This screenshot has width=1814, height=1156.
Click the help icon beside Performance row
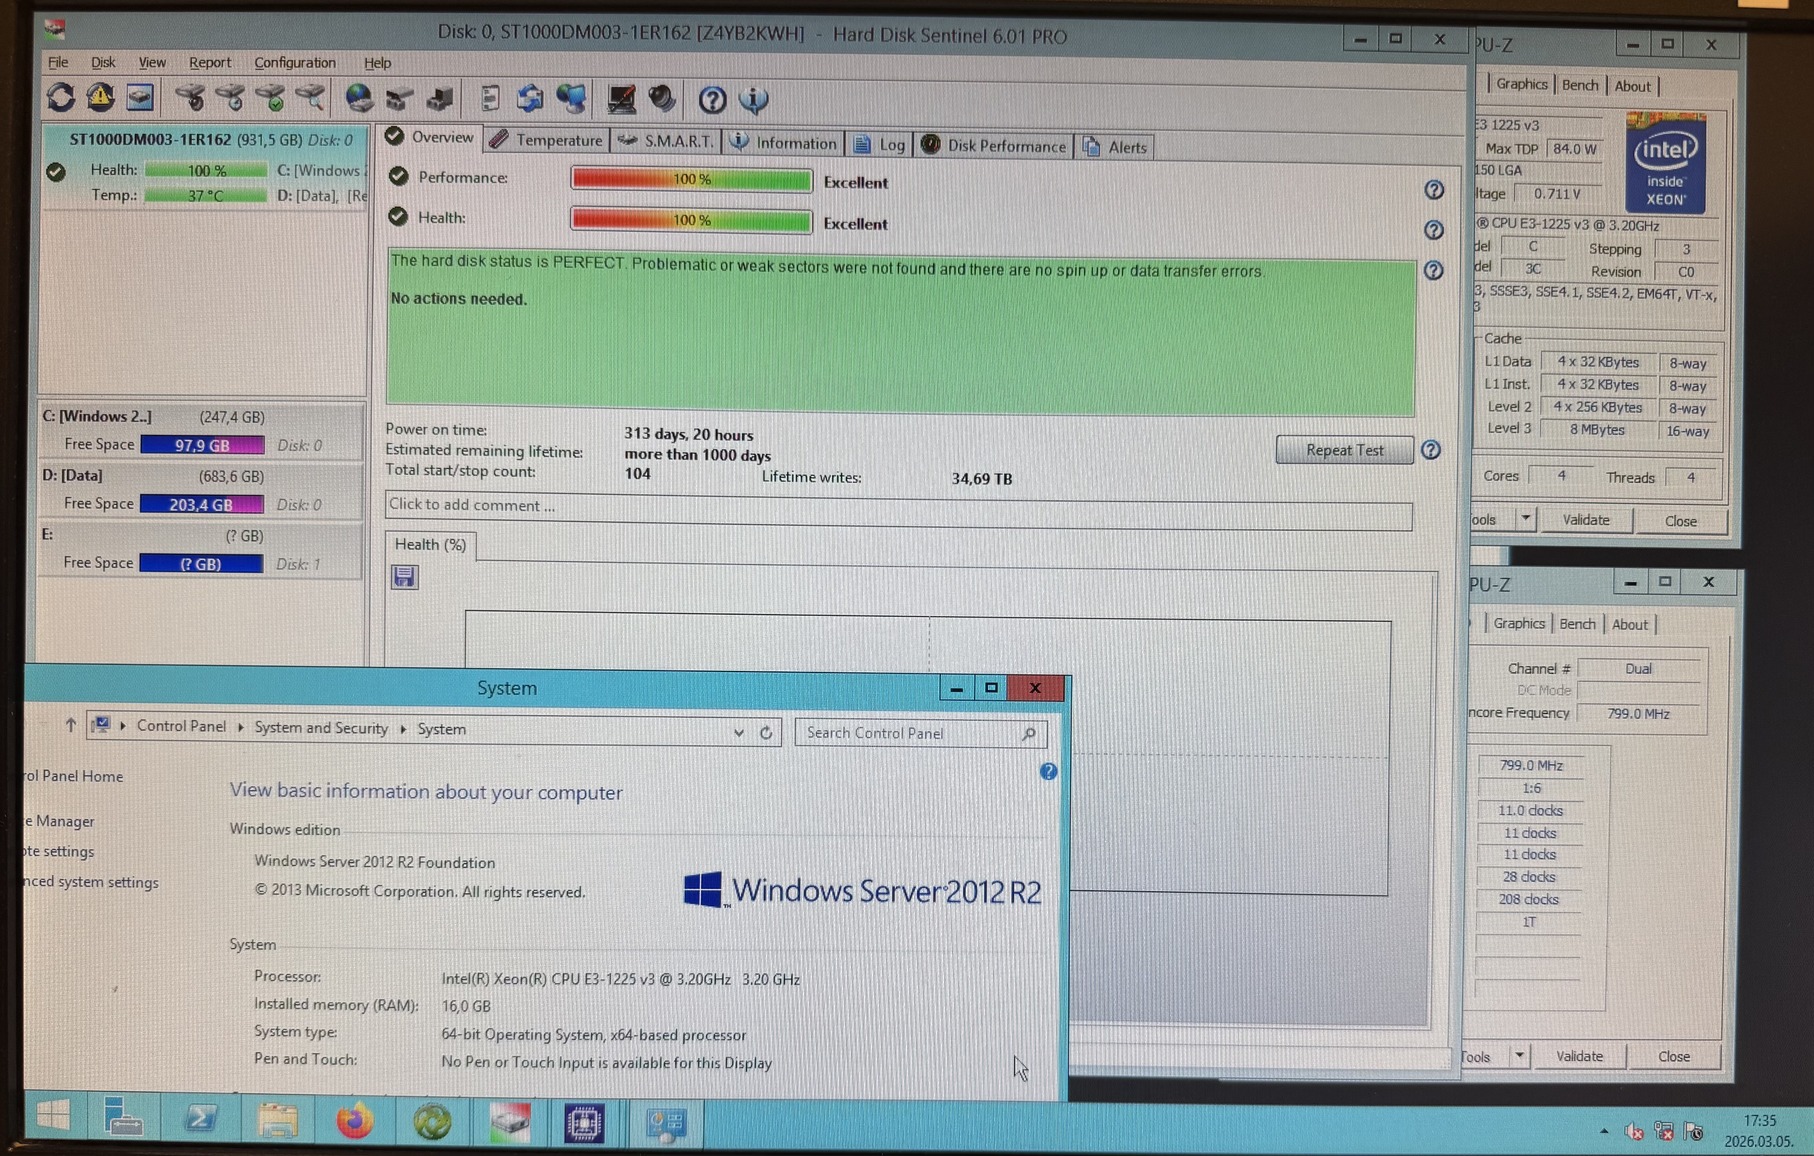point(1434,190)
